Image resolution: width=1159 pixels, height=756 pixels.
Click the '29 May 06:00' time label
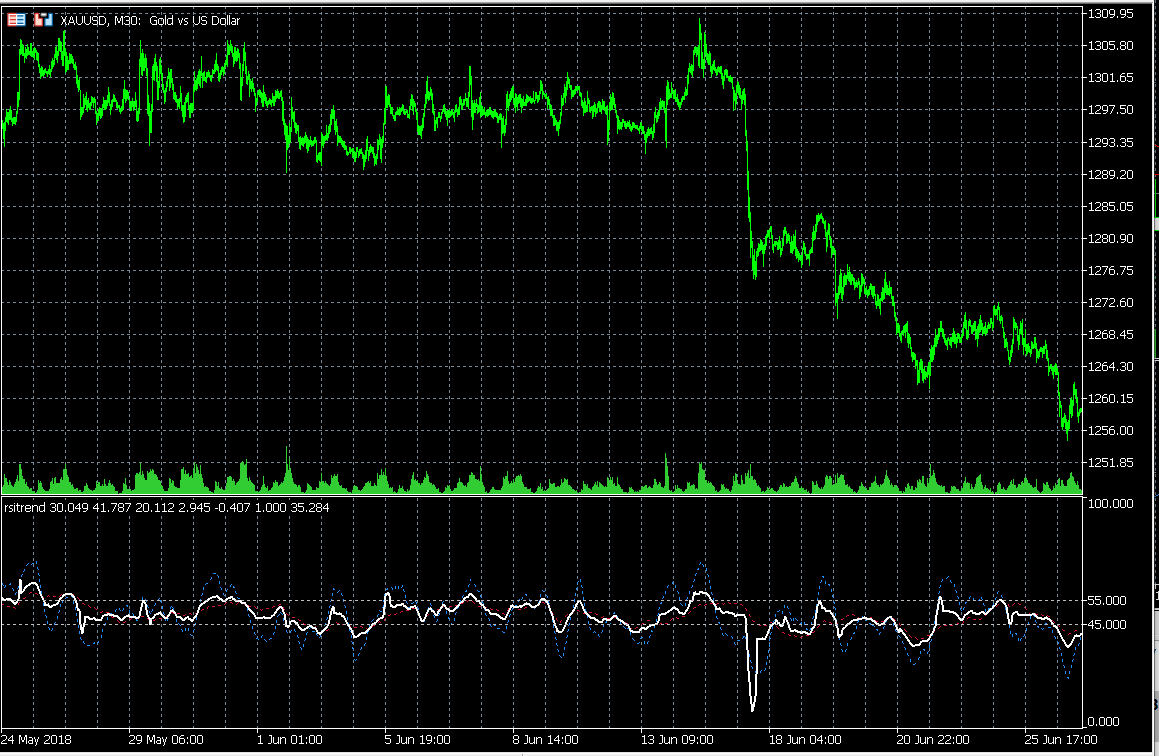point(166,739)
